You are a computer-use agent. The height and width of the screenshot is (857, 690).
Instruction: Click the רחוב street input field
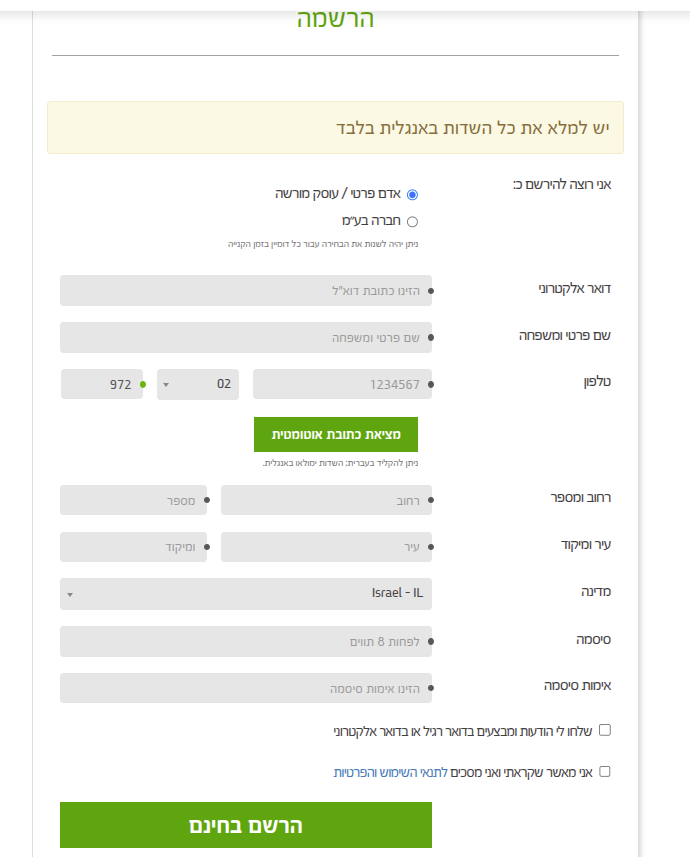tap(326, 500)
